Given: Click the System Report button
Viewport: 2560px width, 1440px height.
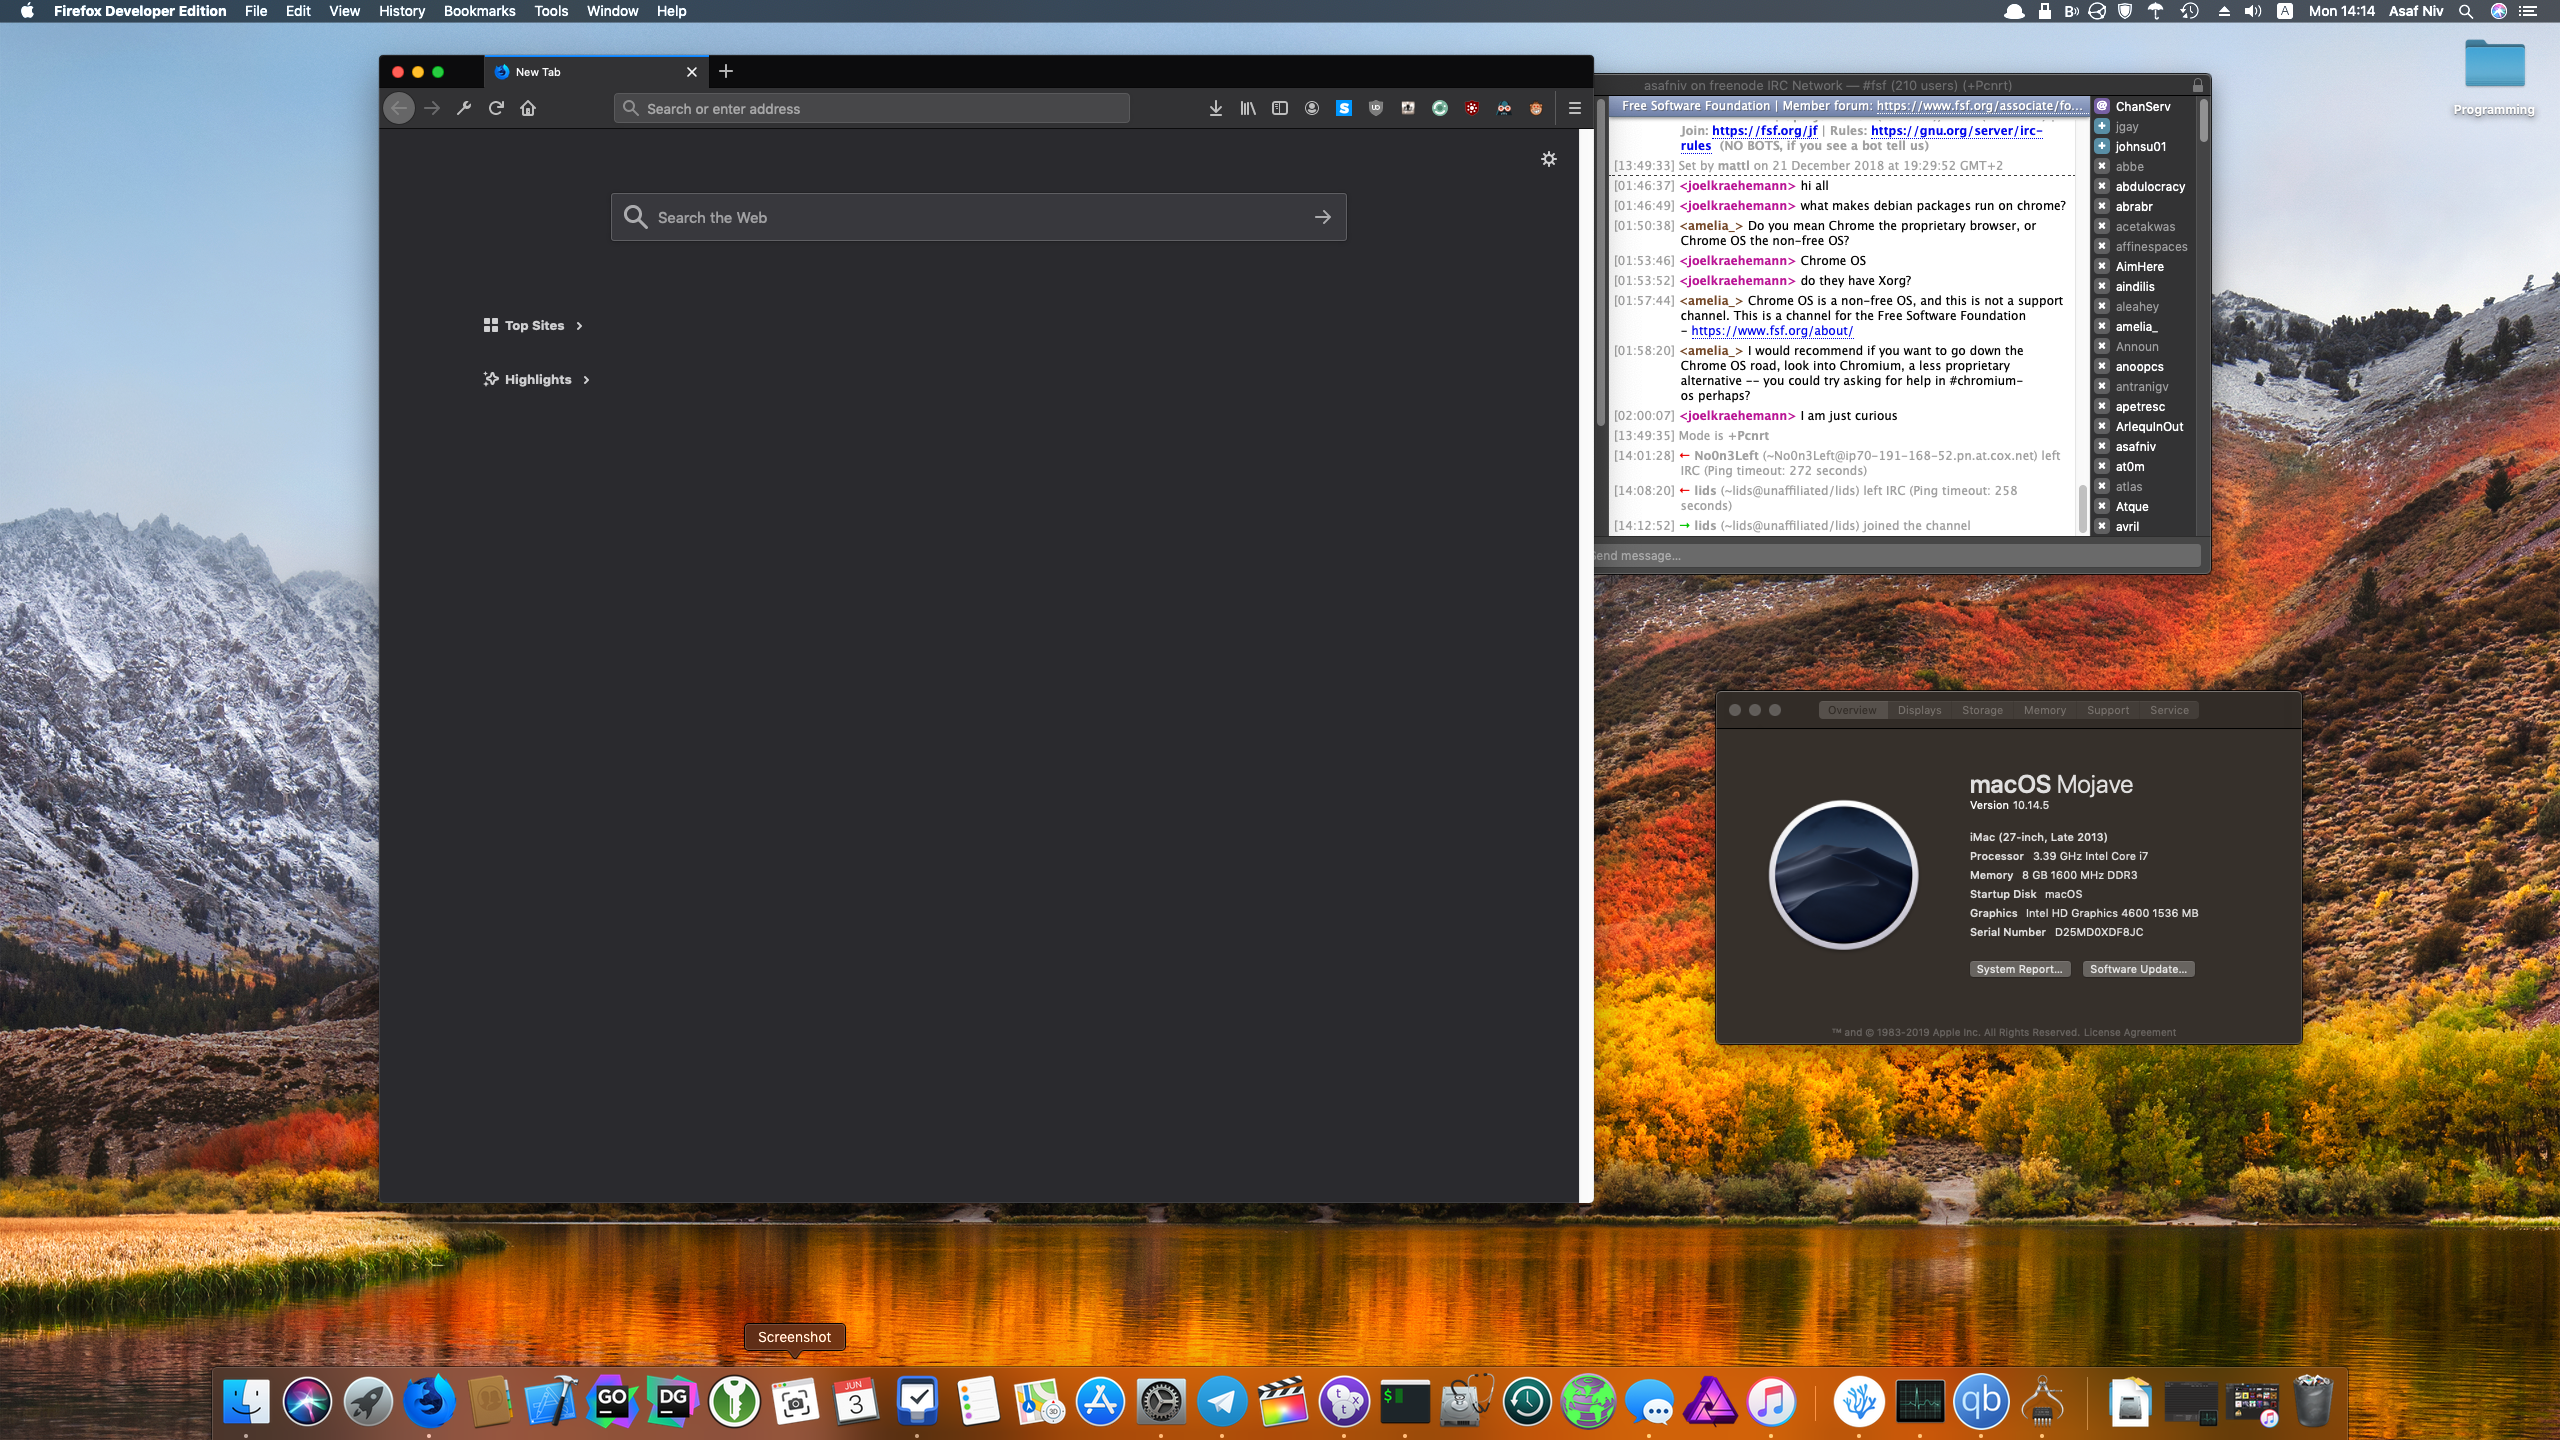Looking at the screenshot, I should [x=2019, y=969].
